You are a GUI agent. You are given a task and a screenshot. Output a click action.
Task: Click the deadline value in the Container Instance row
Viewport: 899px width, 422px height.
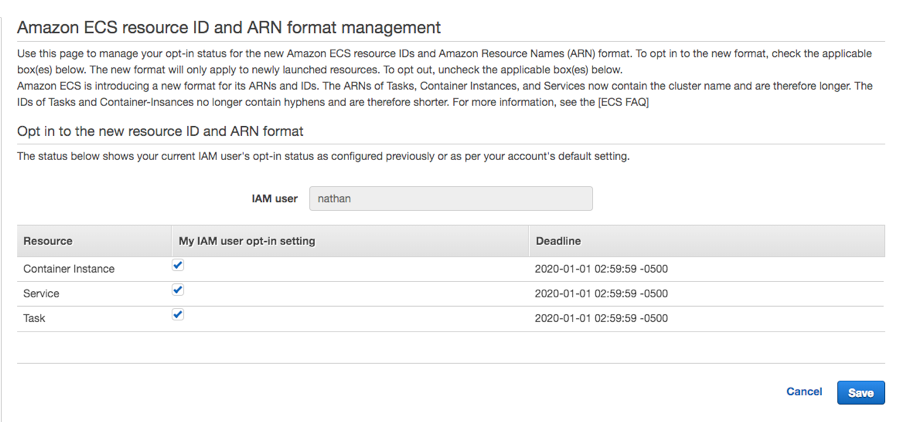click(x=601, y=269)
